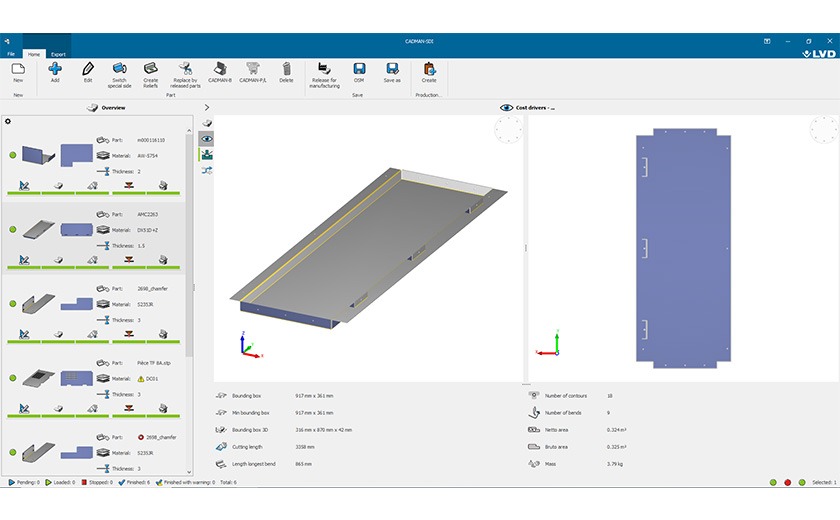Click the Loaded: 0 status filter
840x520 pixels.
point(60,483)
